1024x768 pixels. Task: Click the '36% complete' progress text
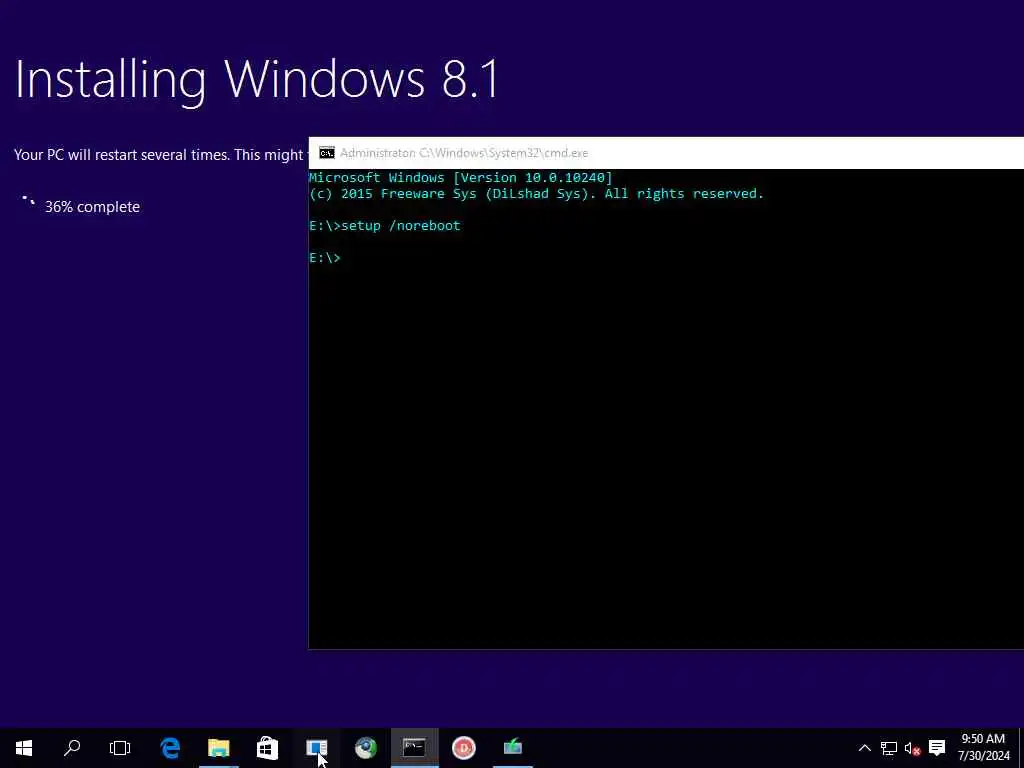pyautogui.click(x=92, y=207)
